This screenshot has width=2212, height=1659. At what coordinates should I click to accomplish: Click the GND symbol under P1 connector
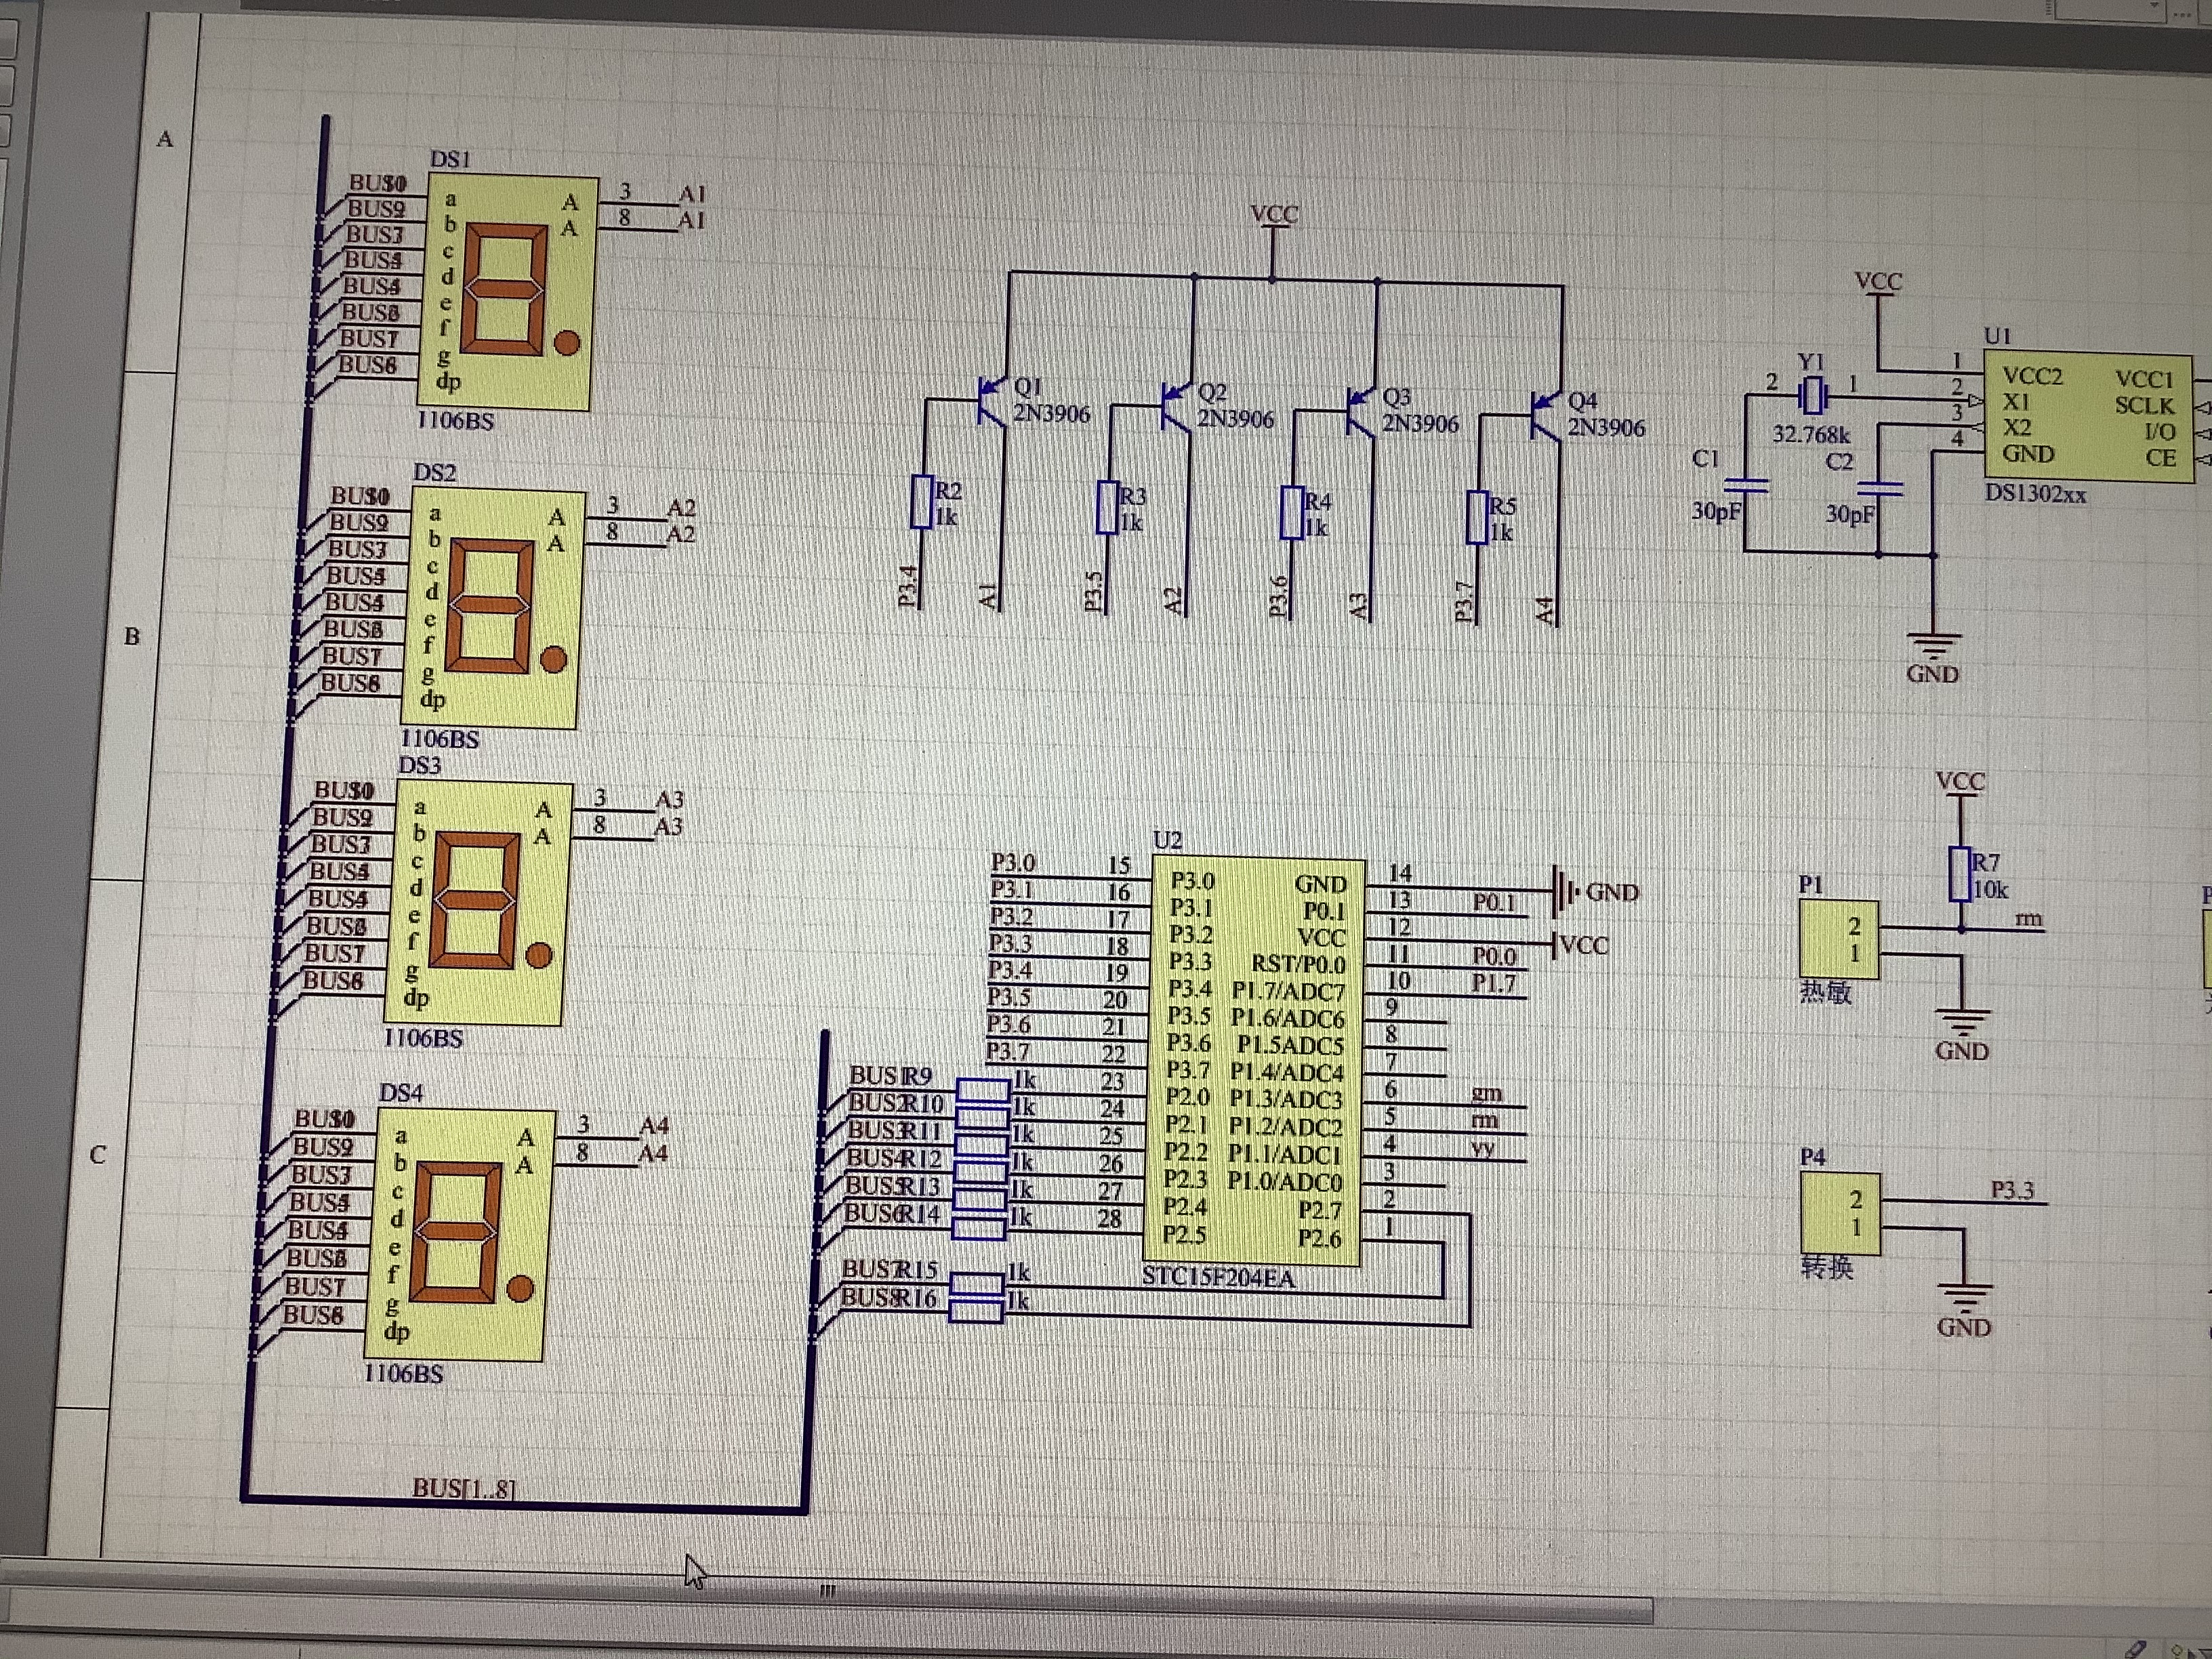click(x=1962, y=1035)
